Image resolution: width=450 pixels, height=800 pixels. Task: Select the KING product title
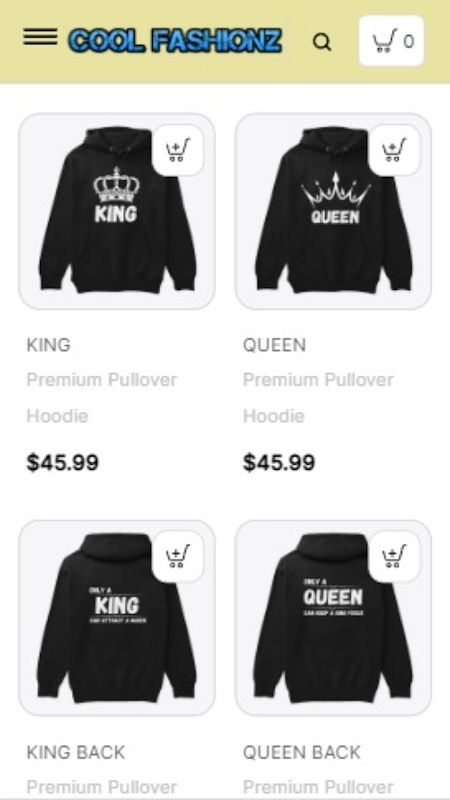pos(48,345)
